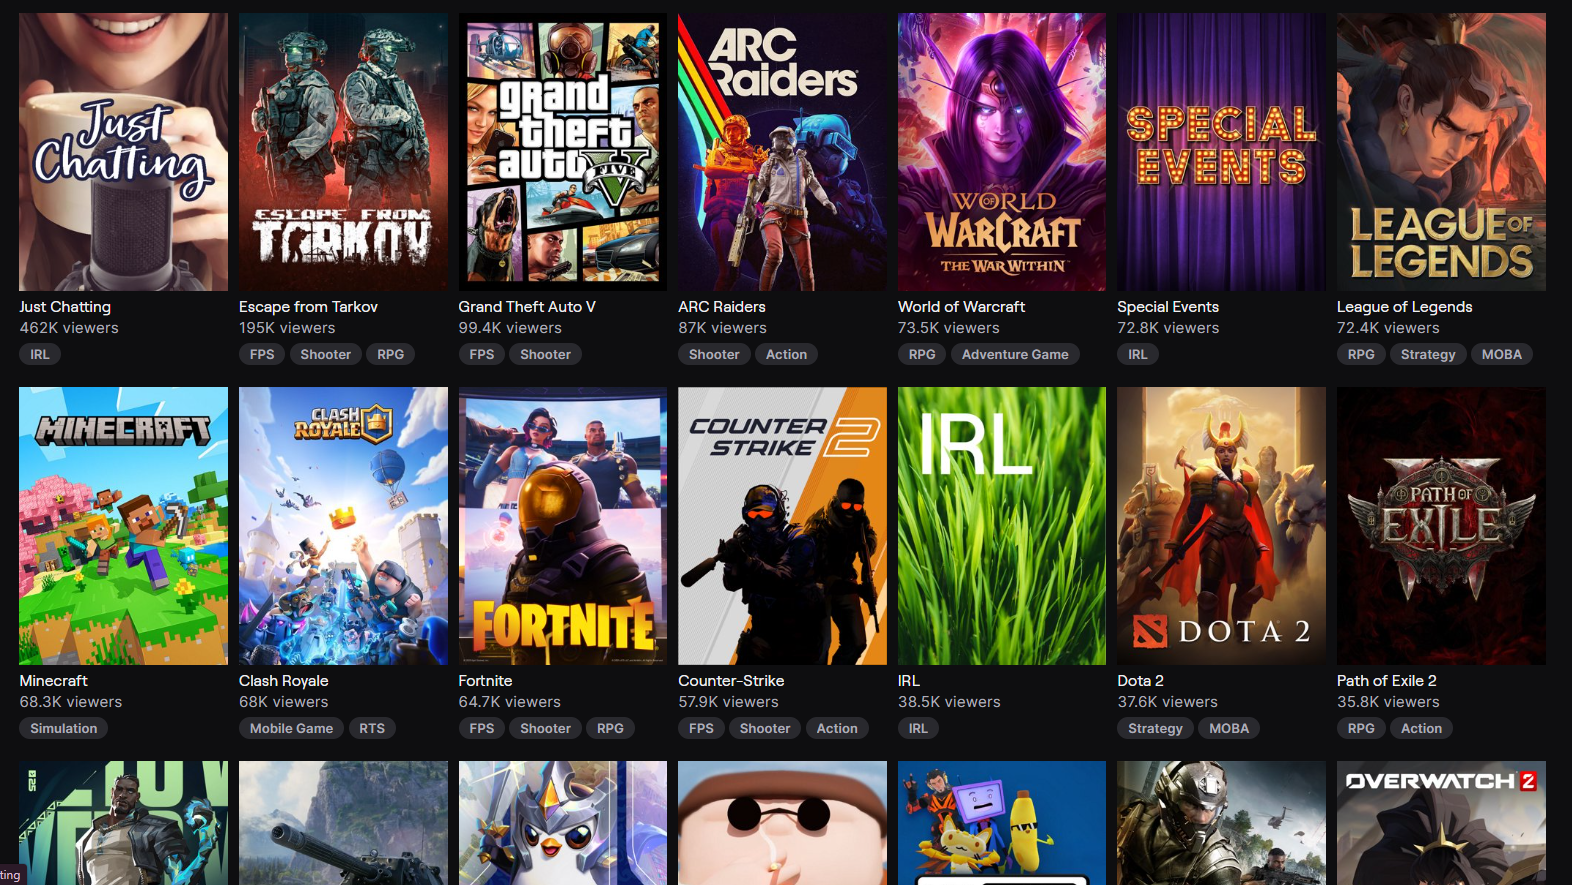Viewport: 1572px width, 885px height.
Task: Select the IRL tag under Special Events
Action: tap(1138, 354)
